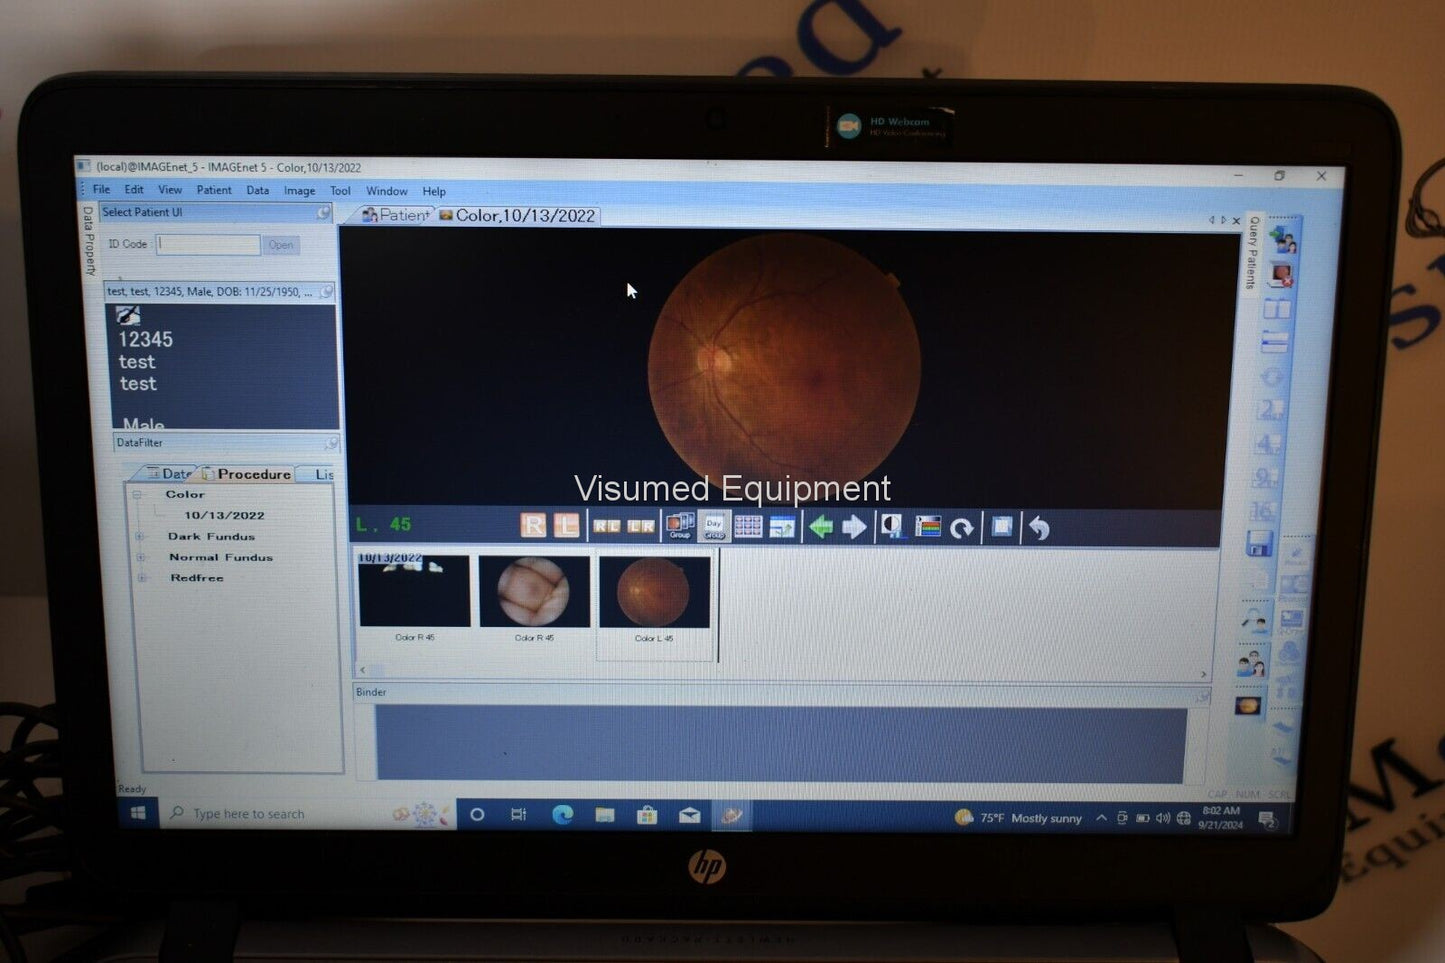Toggle the RL pair display button
The image size is (1445, 963).
[x=606, y=526]
